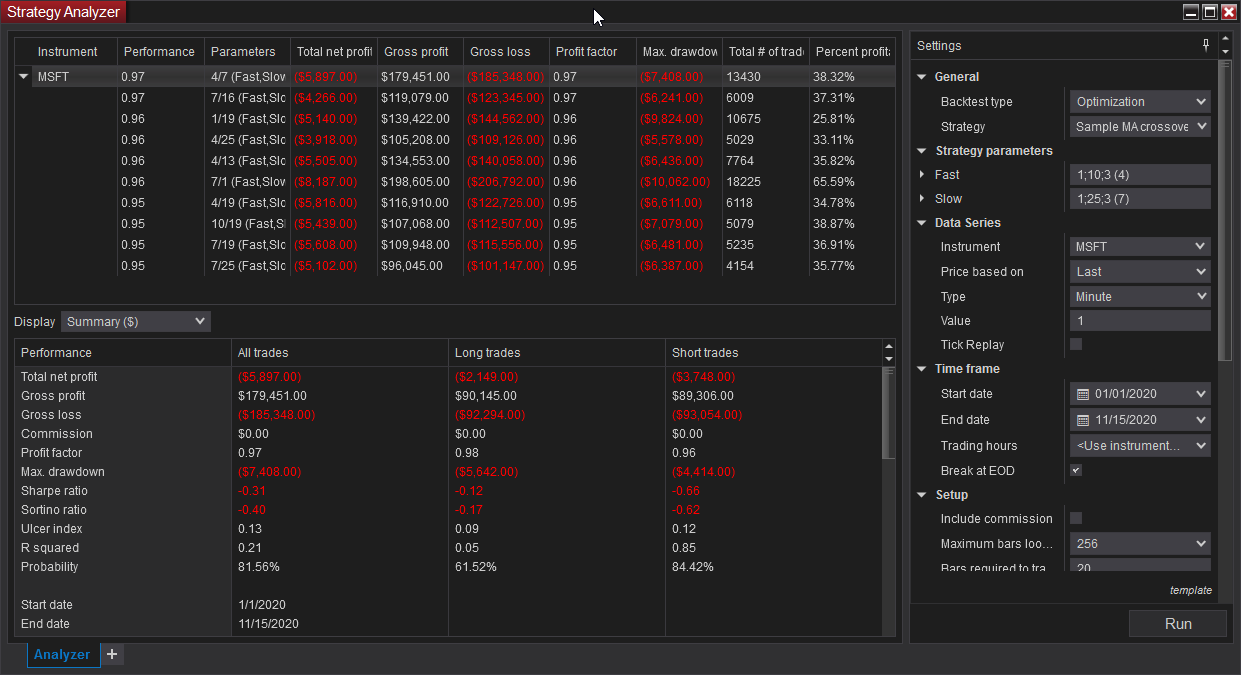The width and height of the screenshot is (1241, 675).
Task: Select Sharpe ratio row label
Action: coord(55,491)
